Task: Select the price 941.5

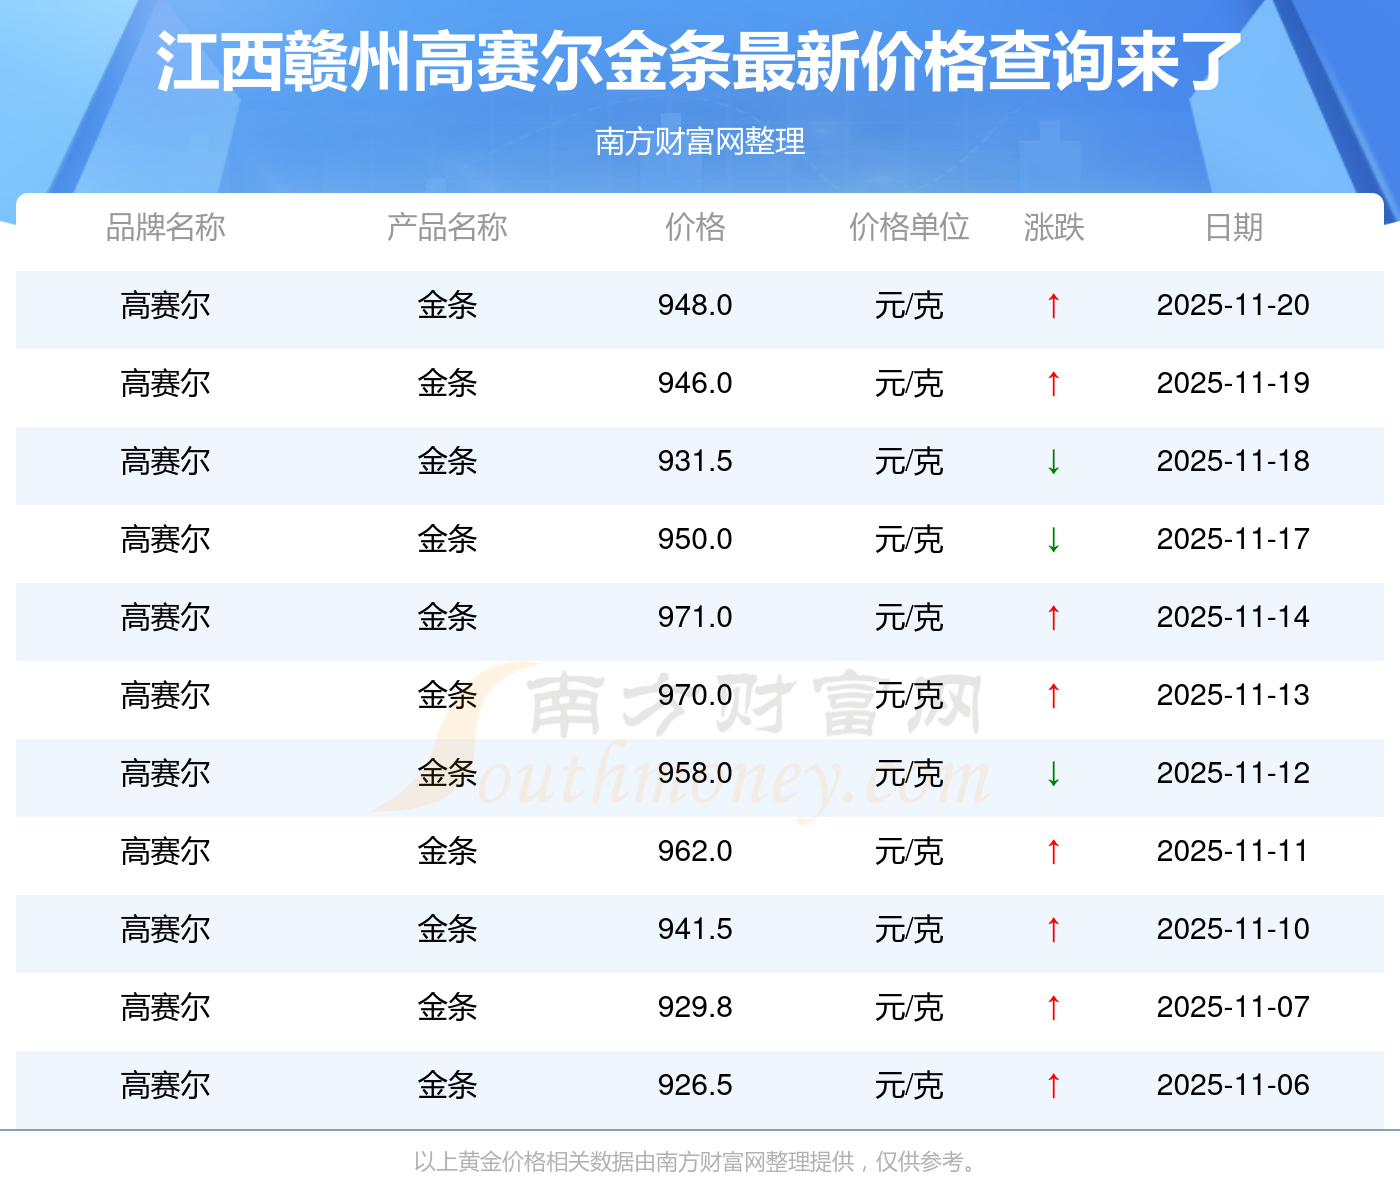Action: tap(695, 929)
